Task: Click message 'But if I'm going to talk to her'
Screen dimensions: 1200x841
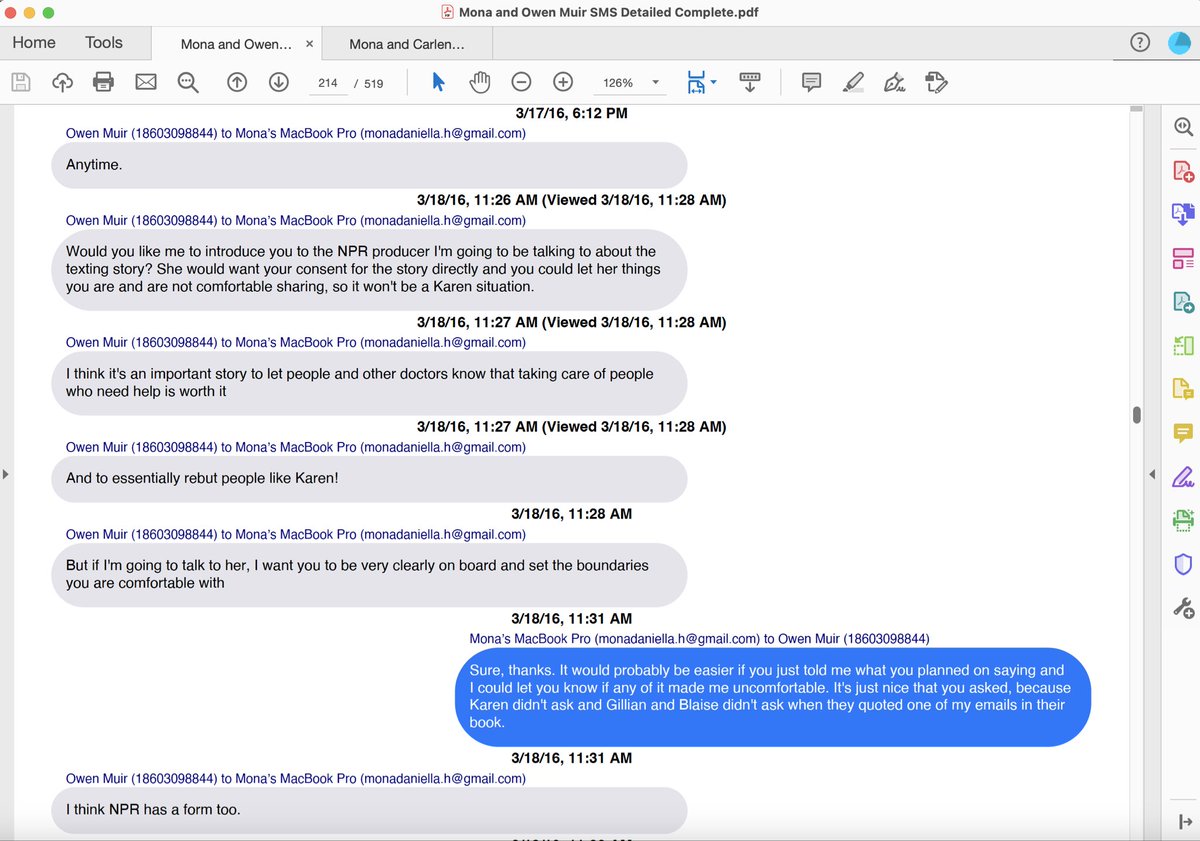Action: point(369,574)
